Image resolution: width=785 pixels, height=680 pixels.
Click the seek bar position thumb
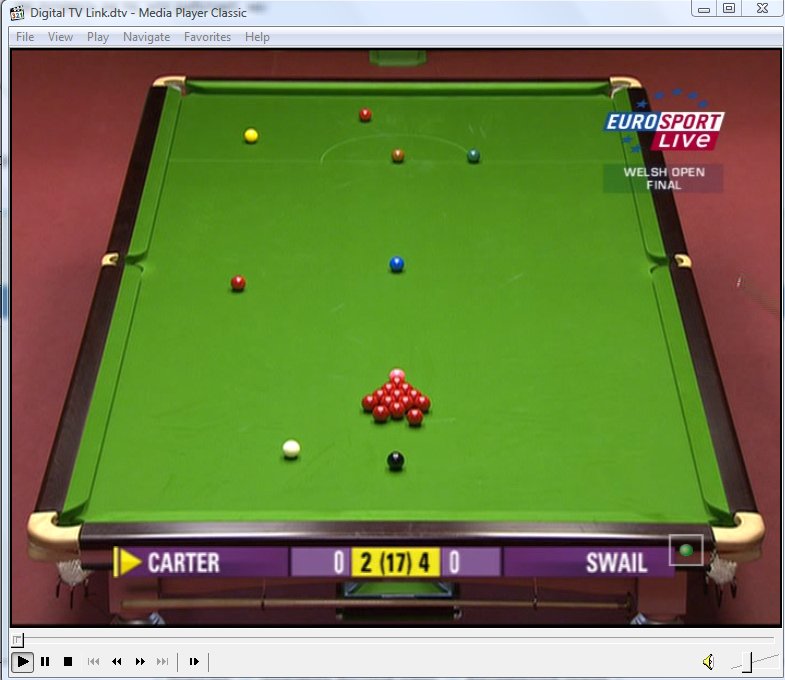click(x=18, y=639)
